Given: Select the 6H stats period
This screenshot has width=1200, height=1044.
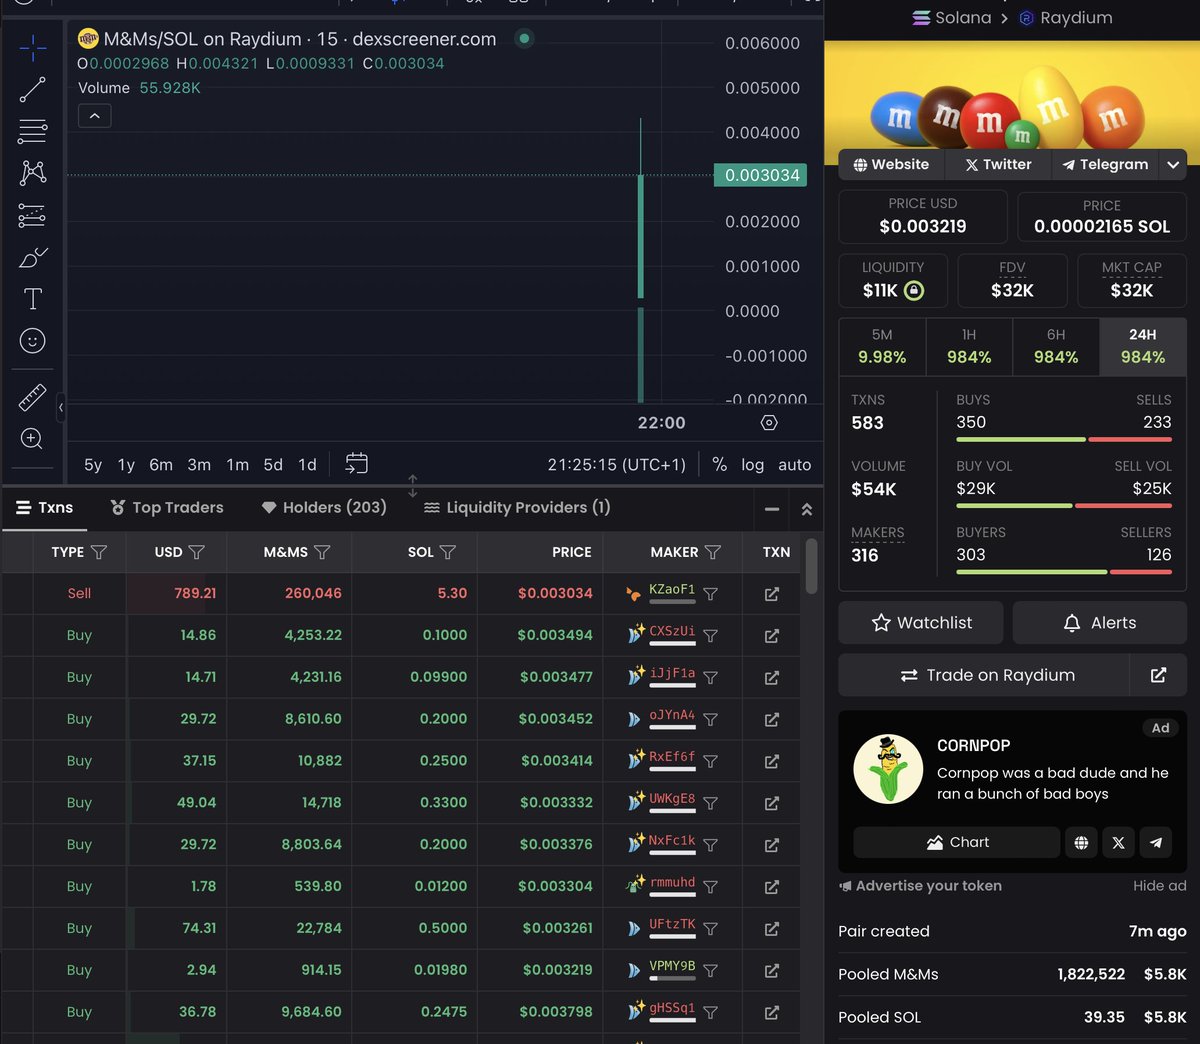Looking at the screenshot, I should point(1056,346).
